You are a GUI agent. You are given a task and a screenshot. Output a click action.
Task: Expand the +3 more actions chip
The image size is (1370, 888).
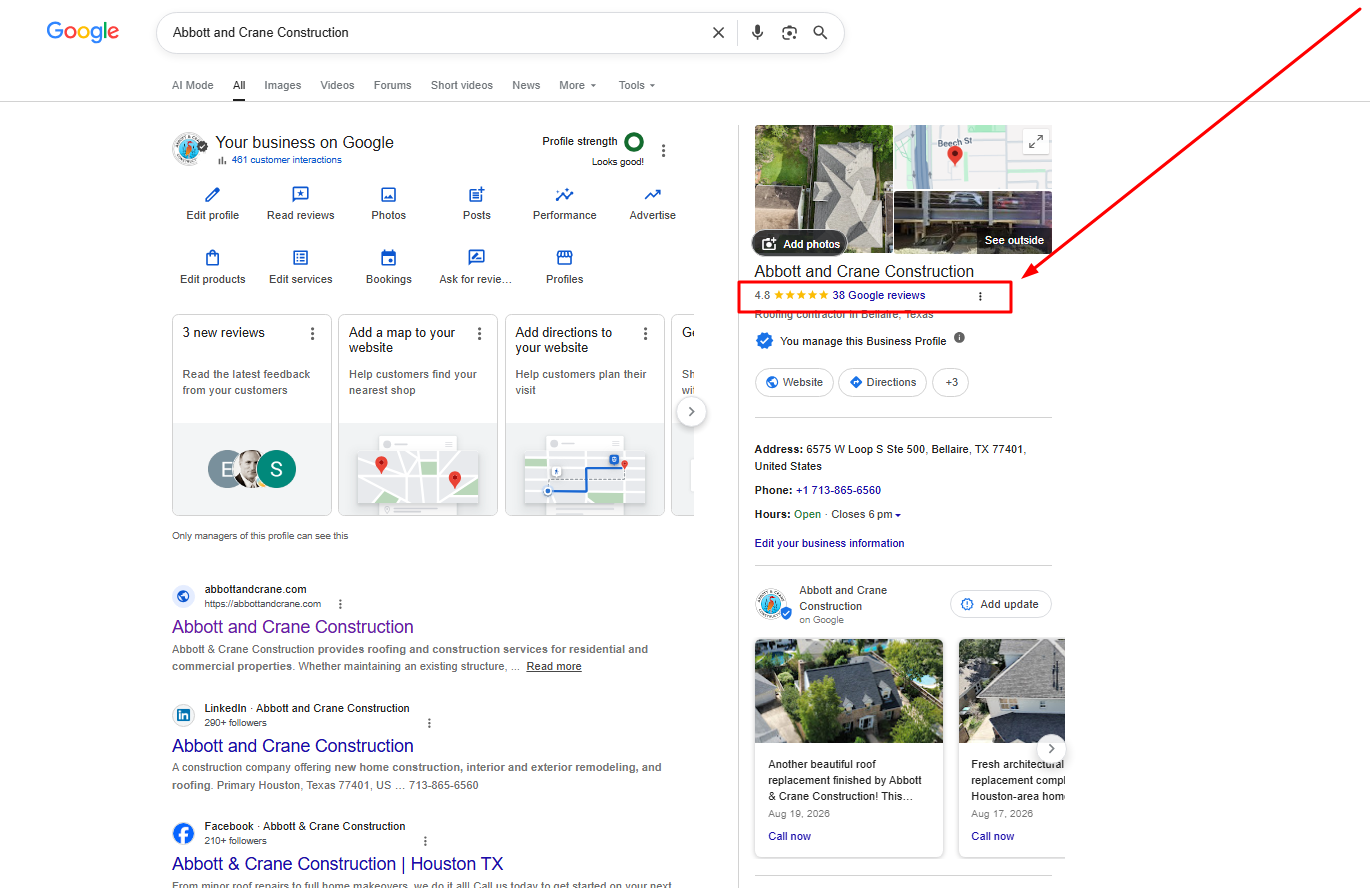951,382
